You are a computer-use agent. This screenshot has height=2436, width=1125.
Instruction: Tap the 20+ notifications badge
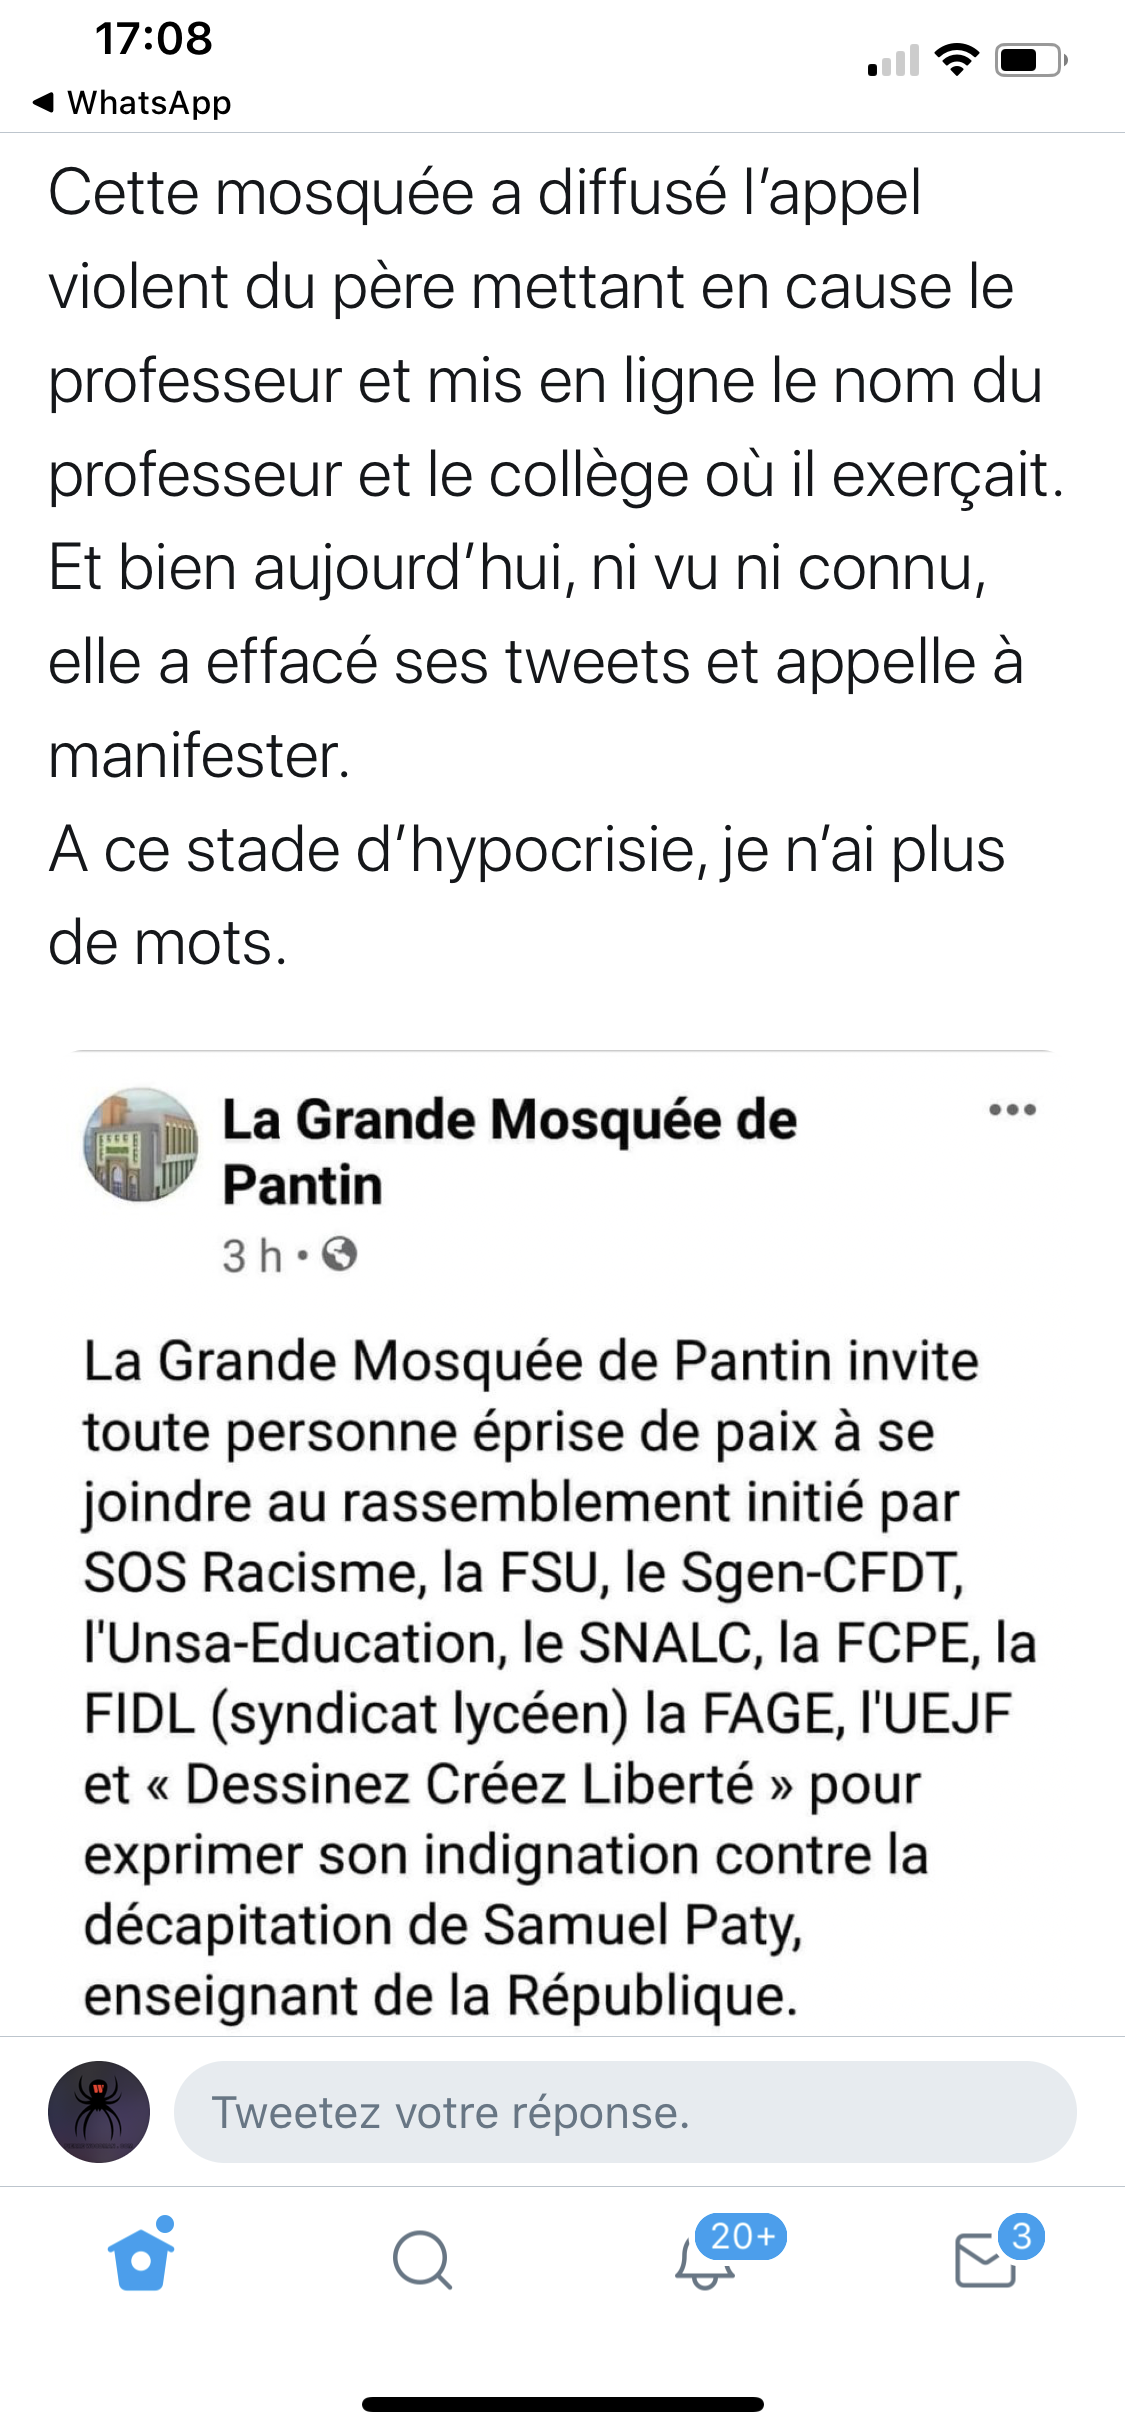(741, 2235)
